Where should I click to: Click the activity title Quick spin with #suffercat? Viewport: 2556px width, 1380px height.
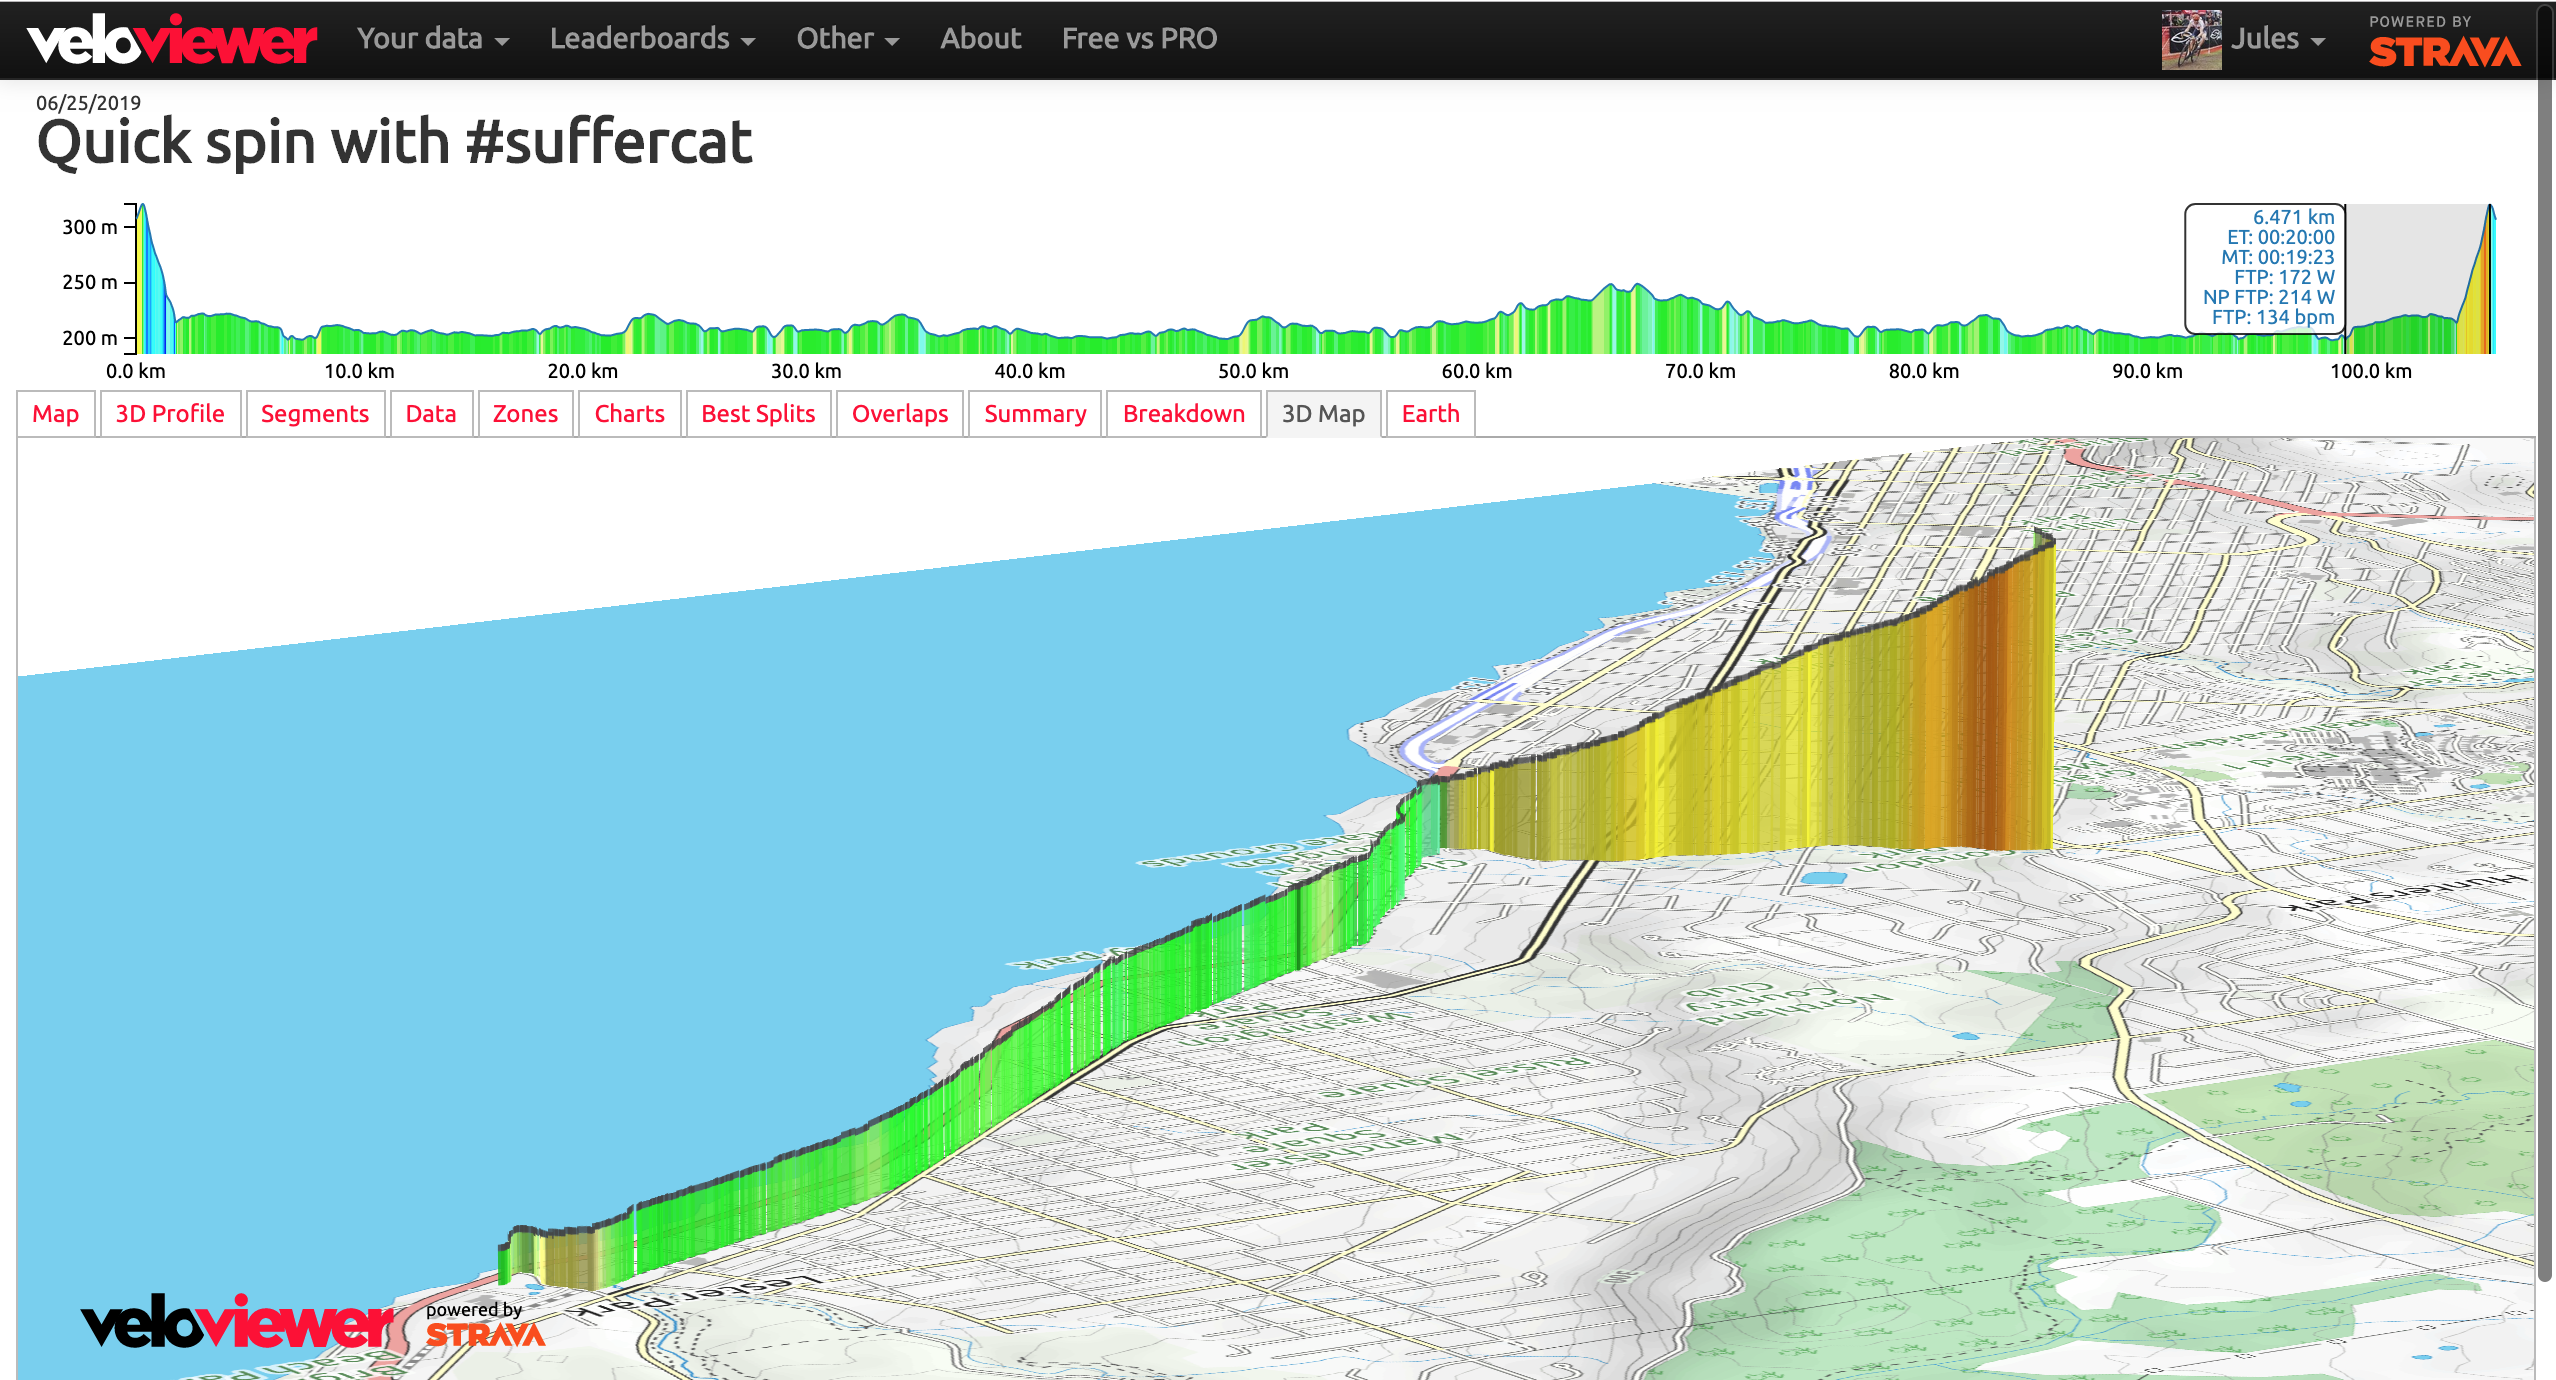[394, 142]
